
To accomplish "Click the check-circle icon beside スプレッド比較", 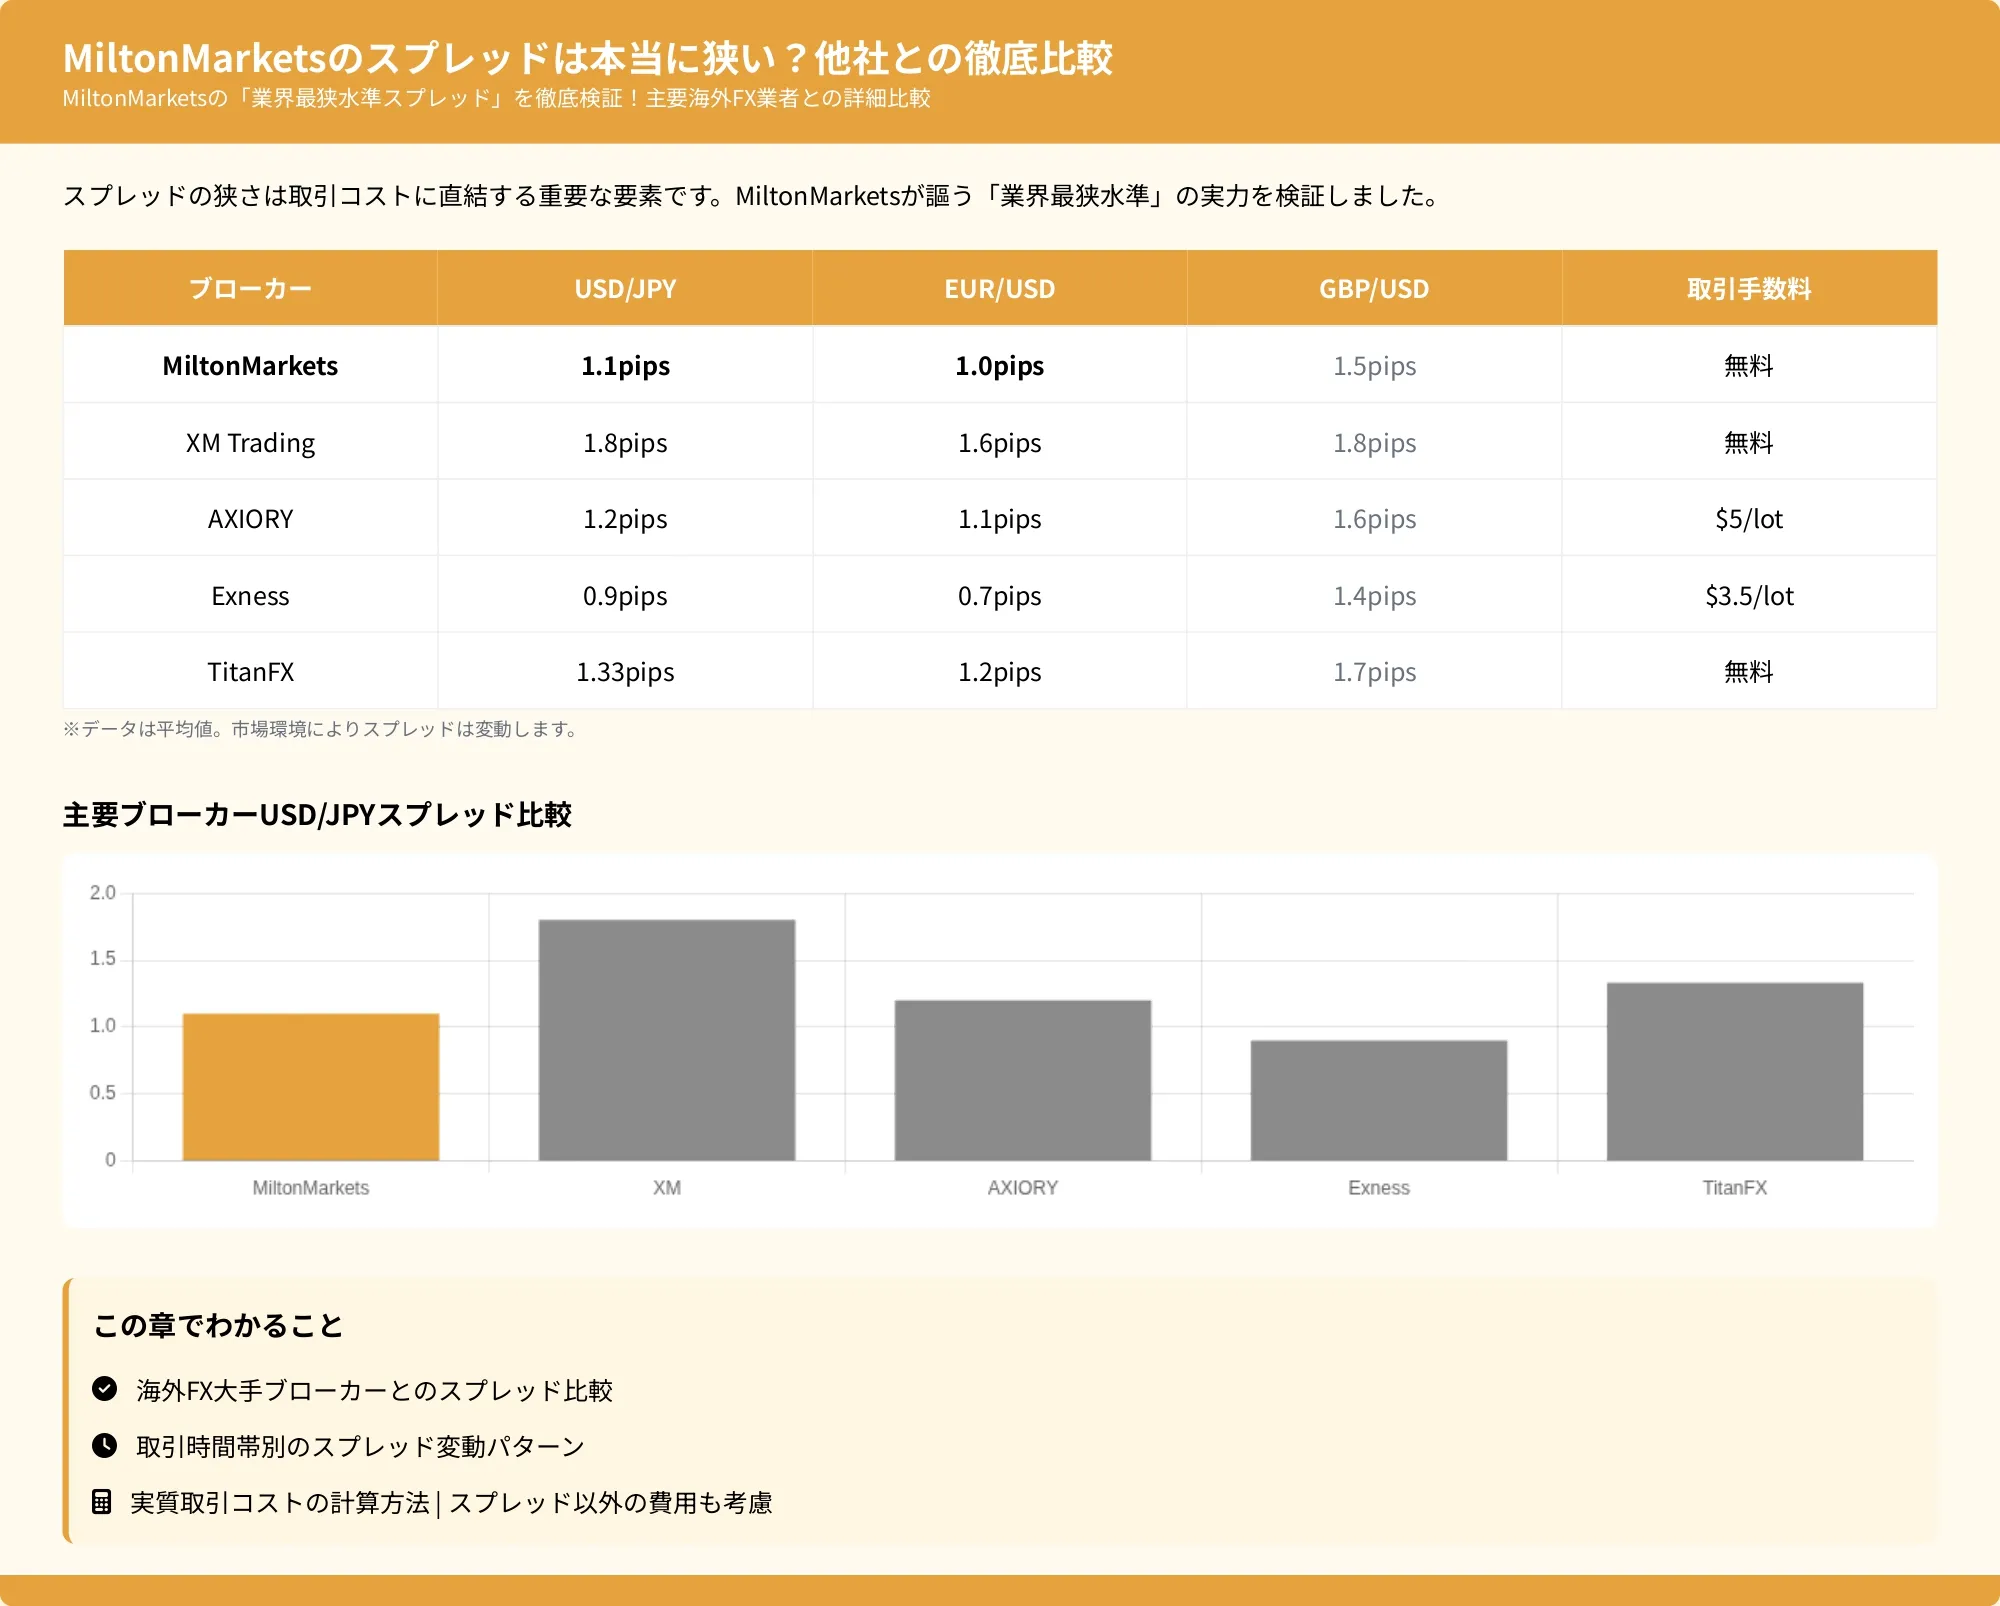I will pyautogui.click(x=104, y=1389).
